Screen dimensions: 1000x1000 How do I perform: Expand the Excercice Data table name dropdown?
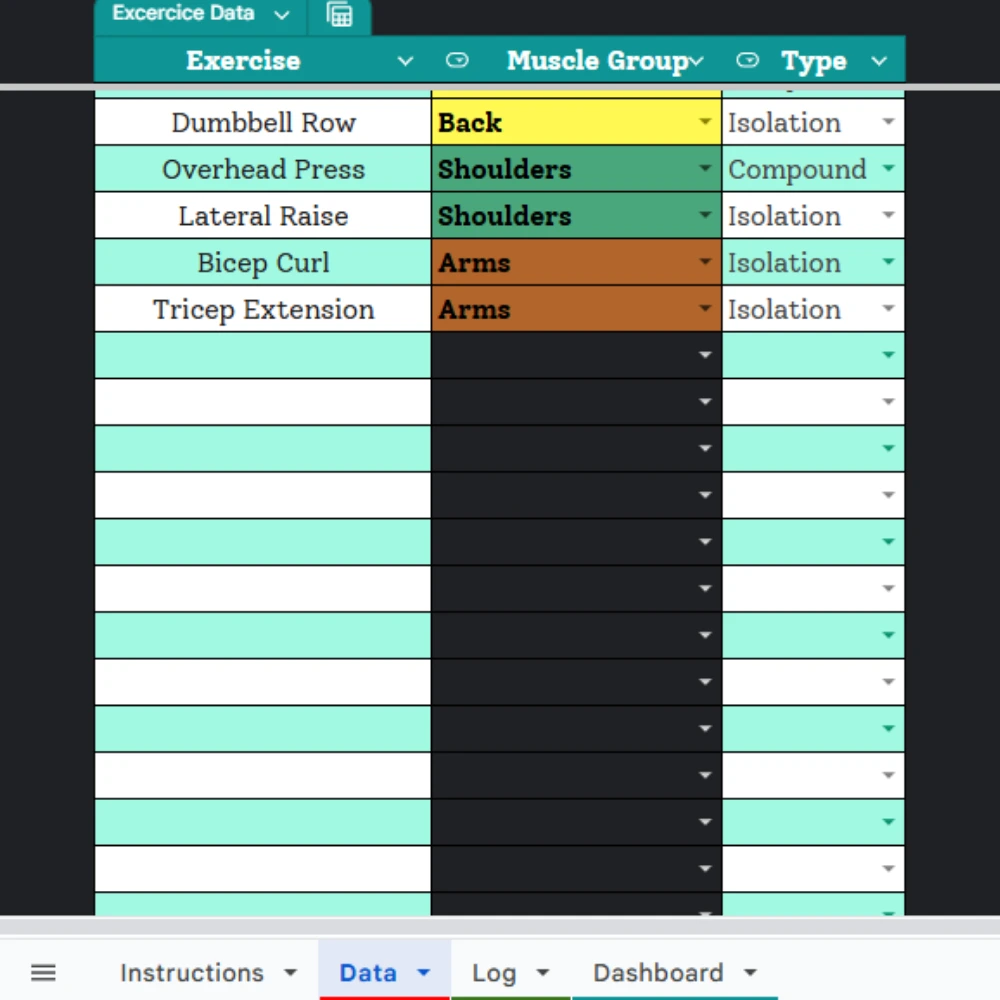pos(281,14)
